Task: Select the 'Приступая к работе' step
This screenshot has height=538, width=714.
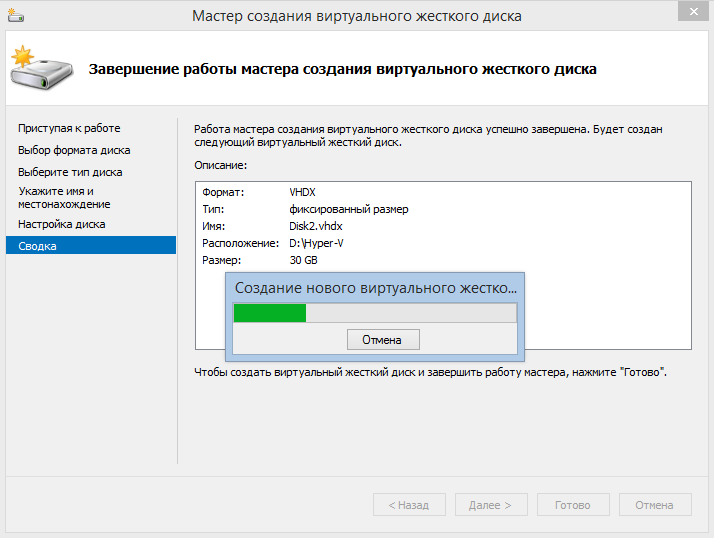Action: (69, 128)
